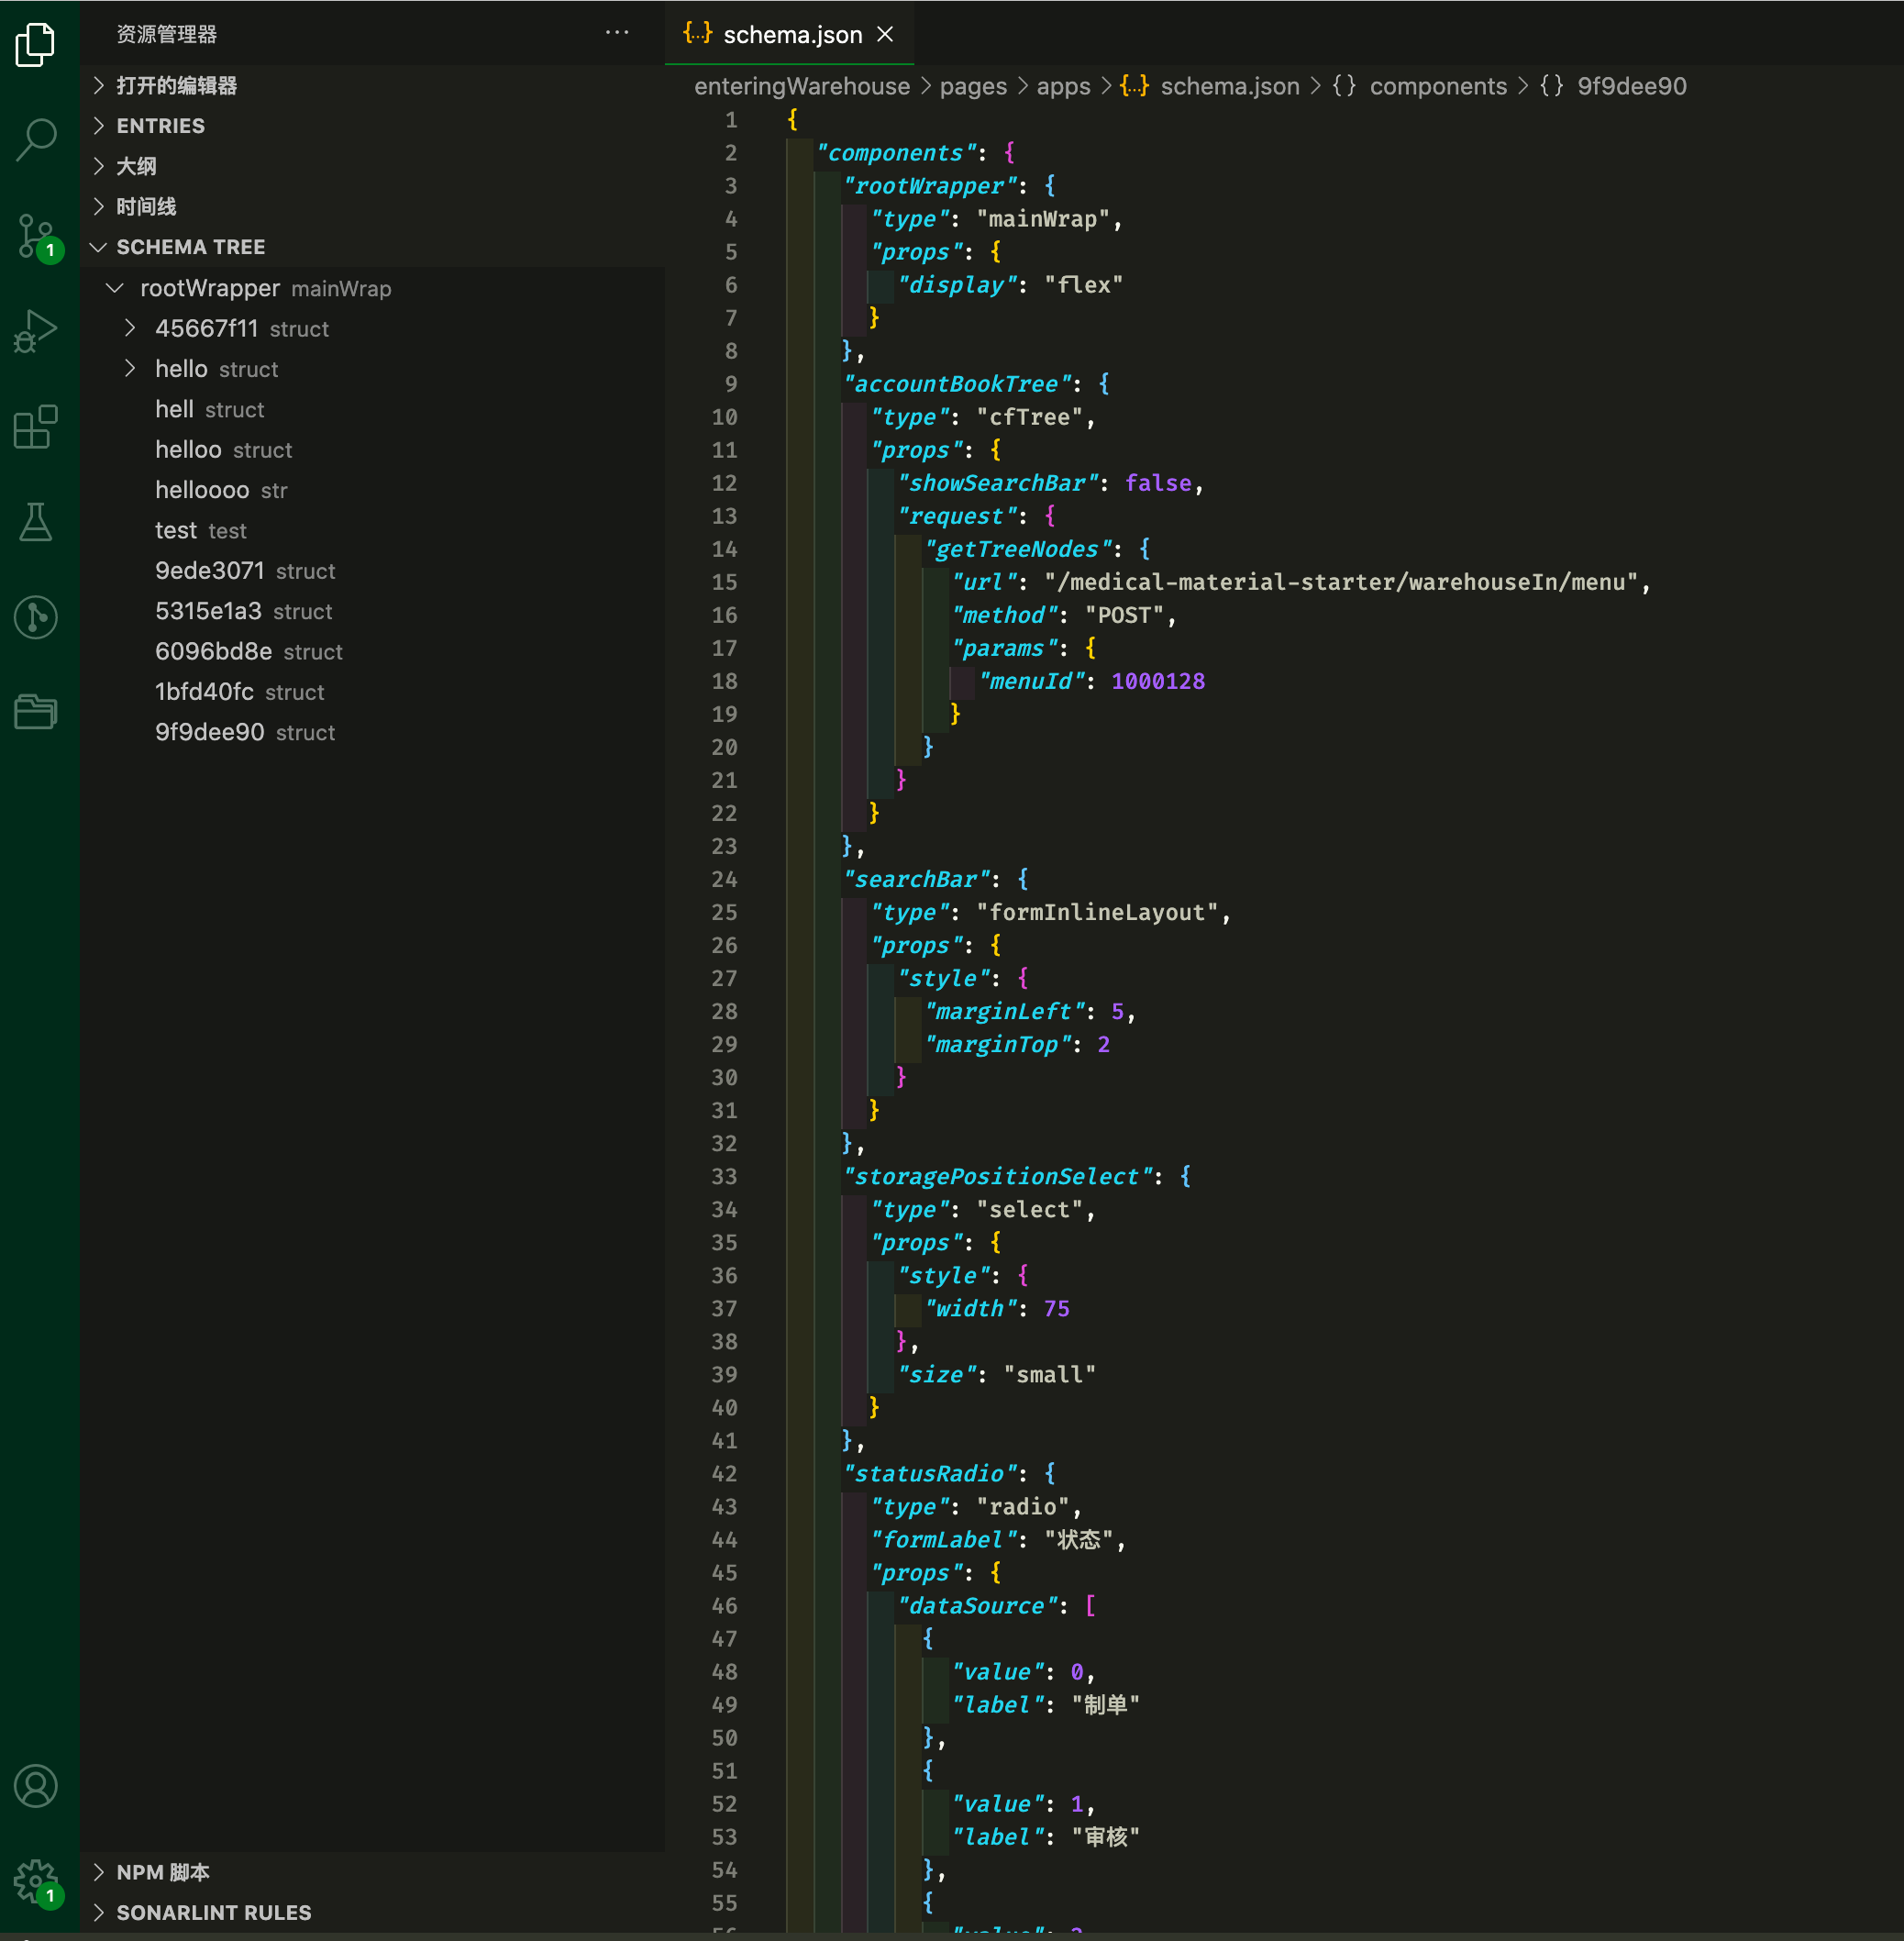
Task: Select the test tree item
Action: 372,530
